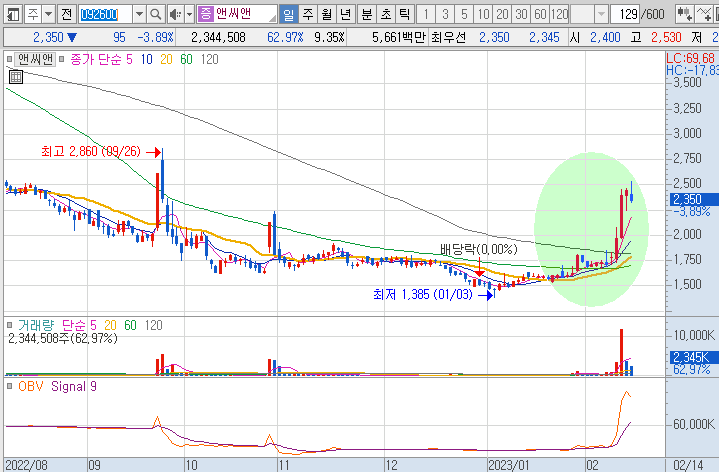Click the 종가 단순 moving average label
Image resolution: width=719 pixels, height=472 pixels.
pos(95,59)
